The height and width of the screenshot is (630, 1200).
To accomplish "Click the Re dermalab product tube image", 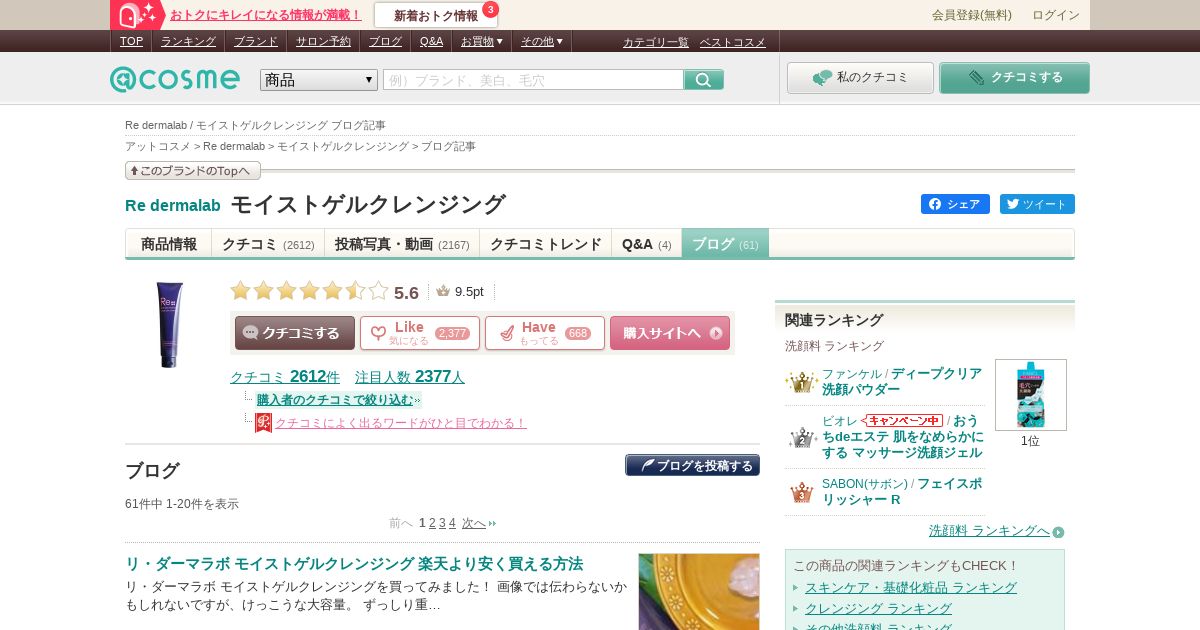I will [x=169, y=324].
